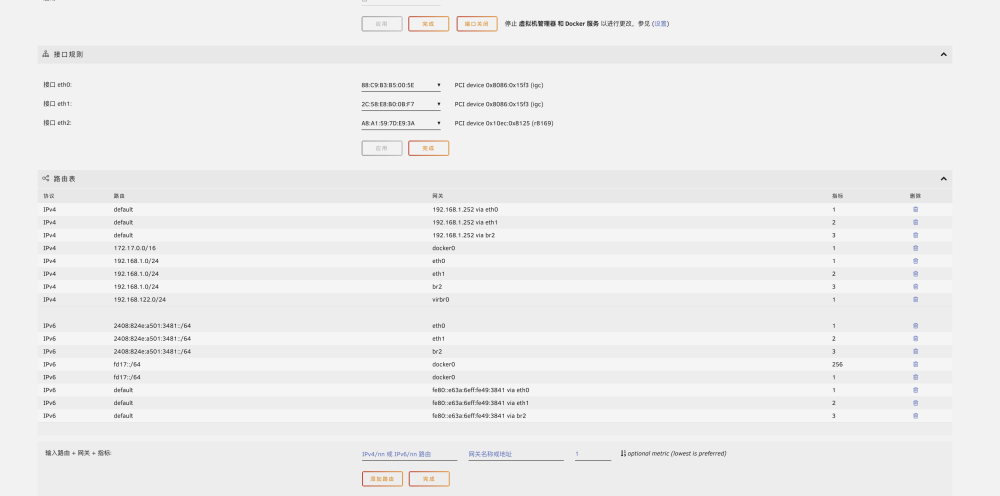Click the 指标 column header
The width and height of the screenshot is (1000, 496).
[x=837, y=196]
